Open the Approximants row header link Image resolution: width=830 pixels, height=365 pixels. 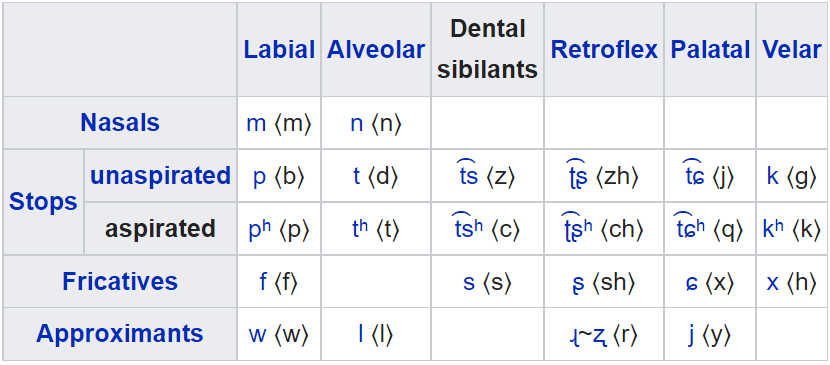pos(120,334)
